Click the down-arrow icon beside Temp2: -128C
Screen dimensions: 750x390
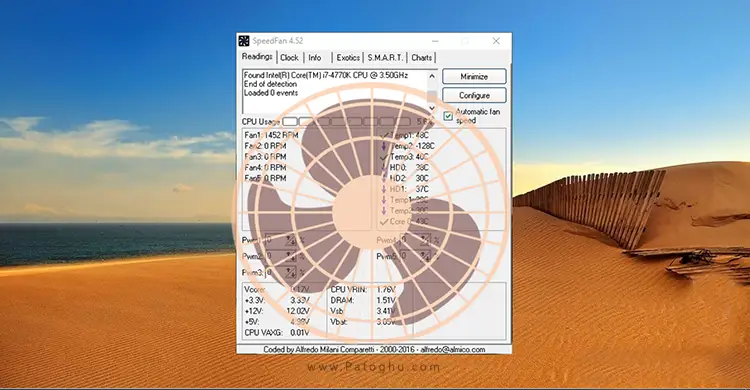tap(384, 146)
